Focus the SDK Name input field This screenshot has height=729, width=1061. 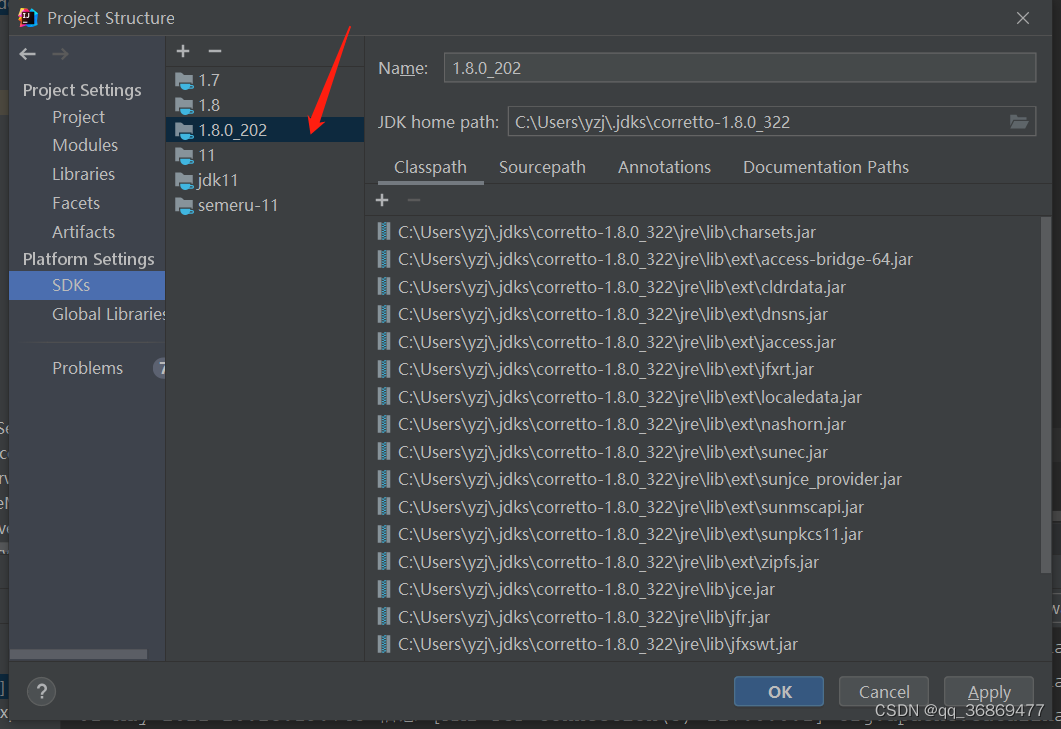coord(740,68)
